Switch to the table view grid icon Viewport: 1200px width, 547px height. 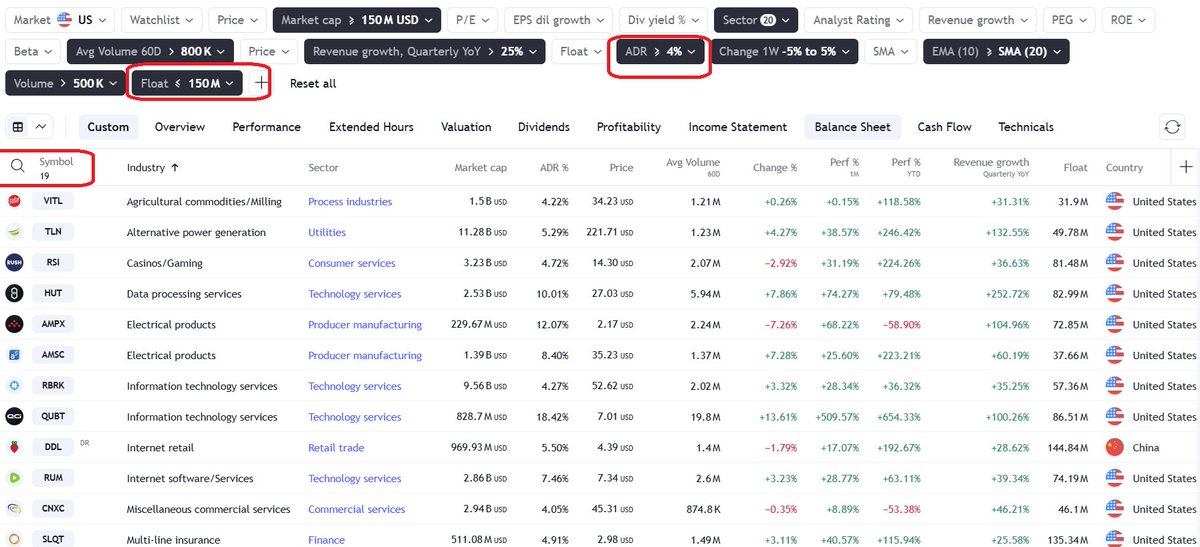coord(18,127)
